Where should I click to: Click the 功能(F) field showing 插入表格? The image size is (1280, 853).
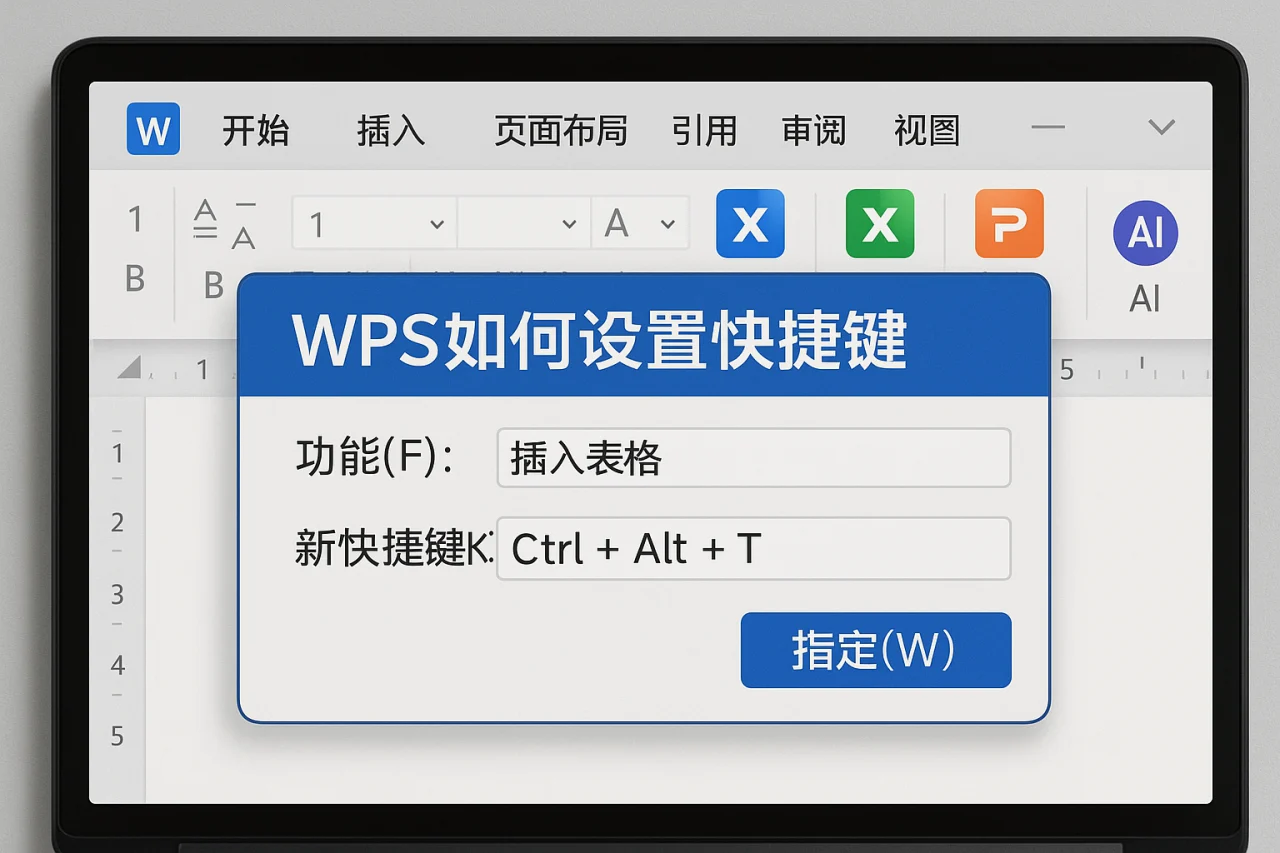pyautogui.click(x=753, y=458)
